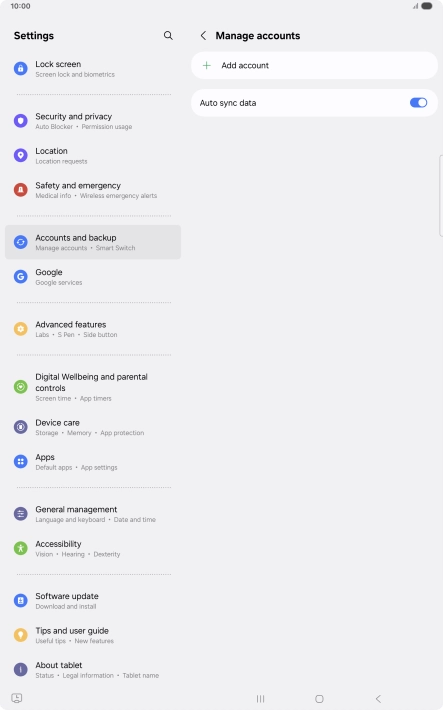443x710 pixels.
Task: Toggle Auto sync data switch
Action: (419, 103)
